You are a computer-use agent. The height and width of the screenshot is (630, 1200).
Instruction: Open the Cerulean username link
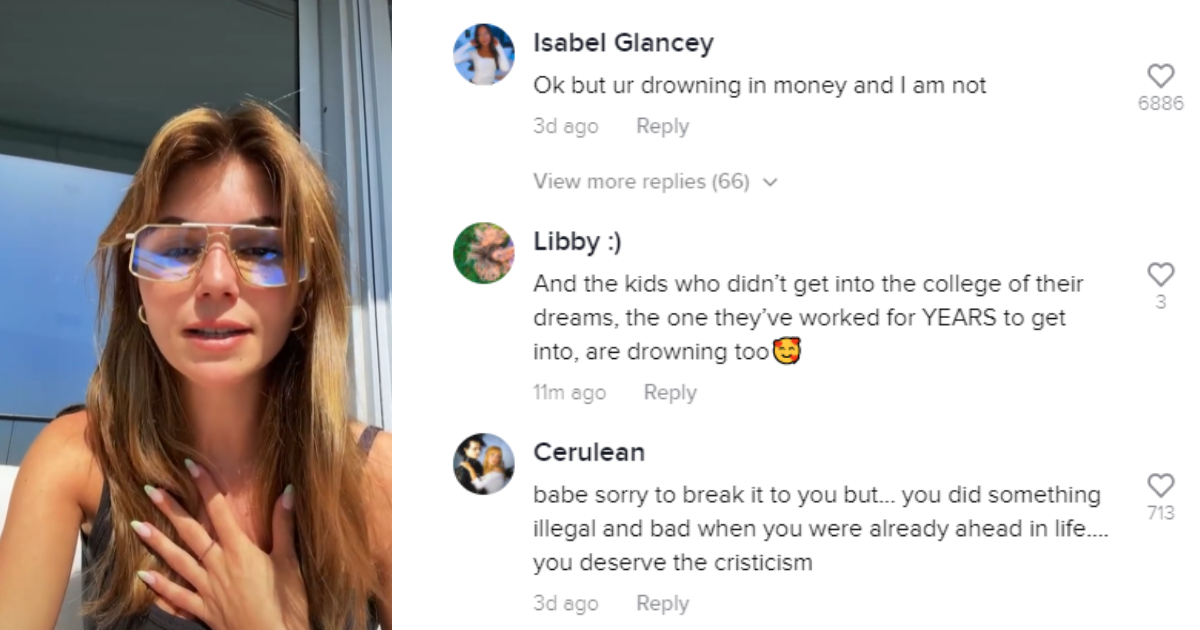(x=589, y=452)
